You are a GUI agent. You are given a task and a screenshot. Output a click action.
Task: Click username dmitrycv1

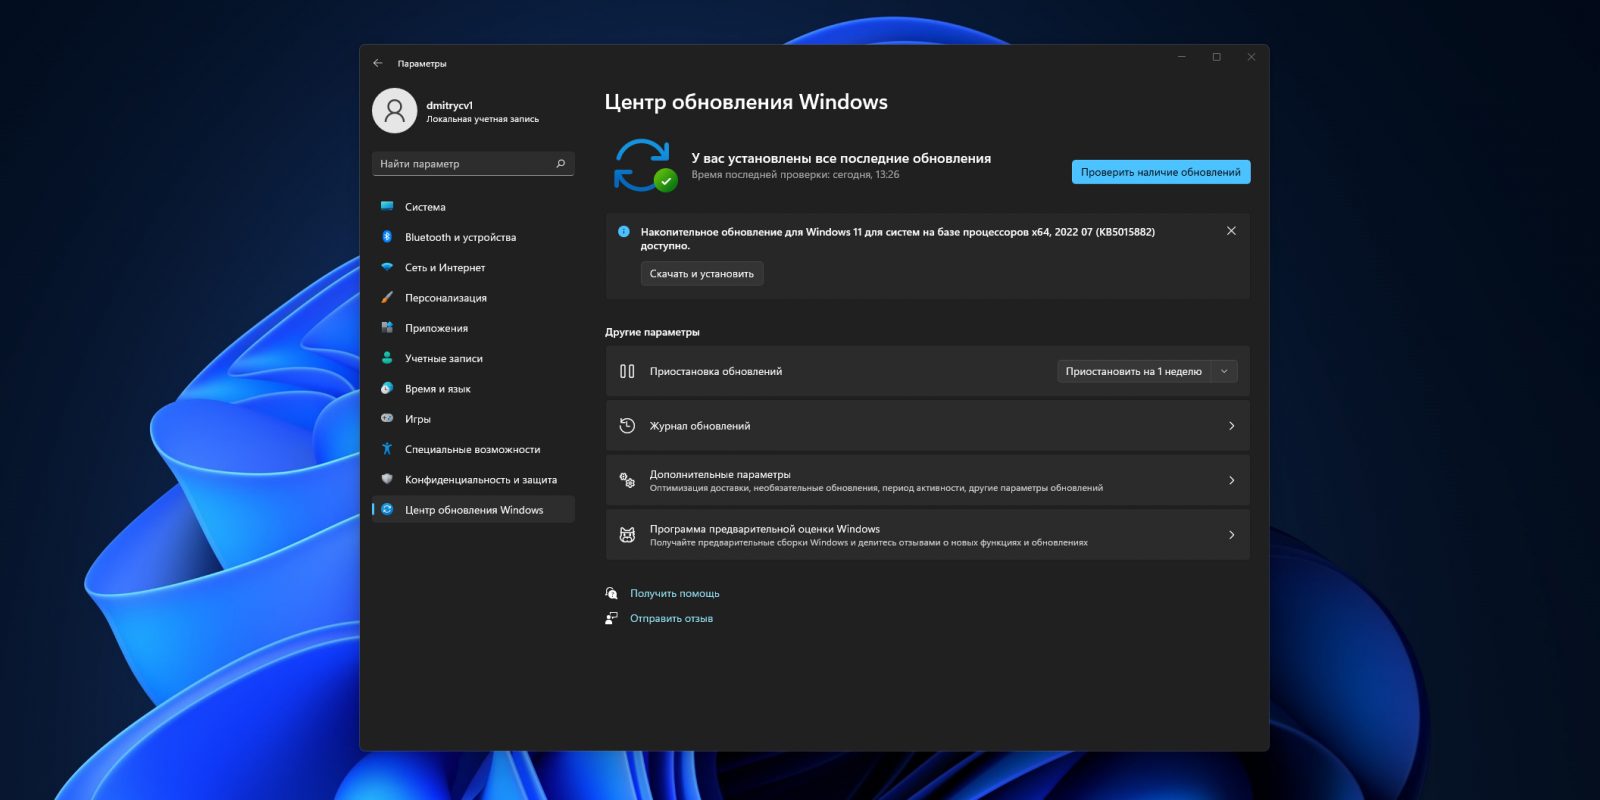coord(450,105)
